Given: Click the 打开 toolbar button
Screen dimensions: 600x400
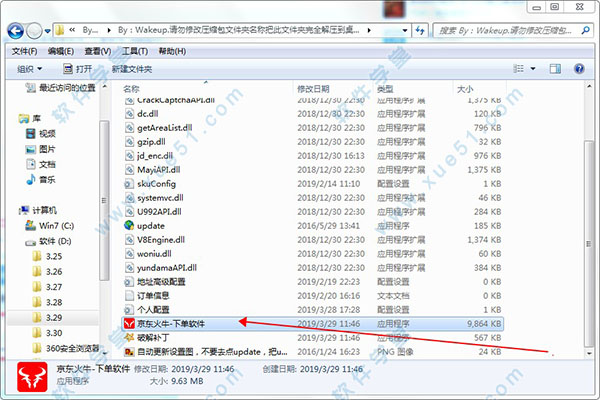Looking at the screenshot, I should pyautogui.click(x=78, y=69).
